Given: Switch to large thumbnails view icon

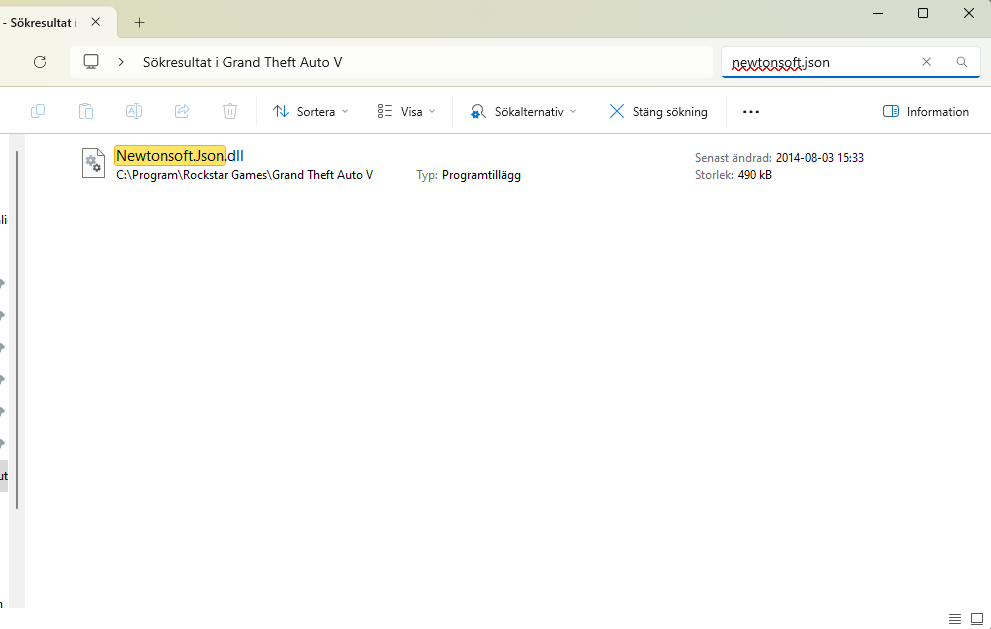Looking at the screenshot, I should 977,619.
